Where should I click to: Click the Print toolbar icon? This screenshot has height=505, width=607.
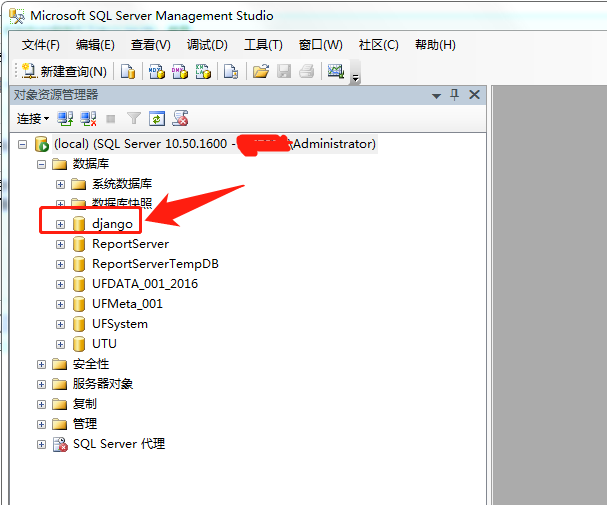click(307, 71)
